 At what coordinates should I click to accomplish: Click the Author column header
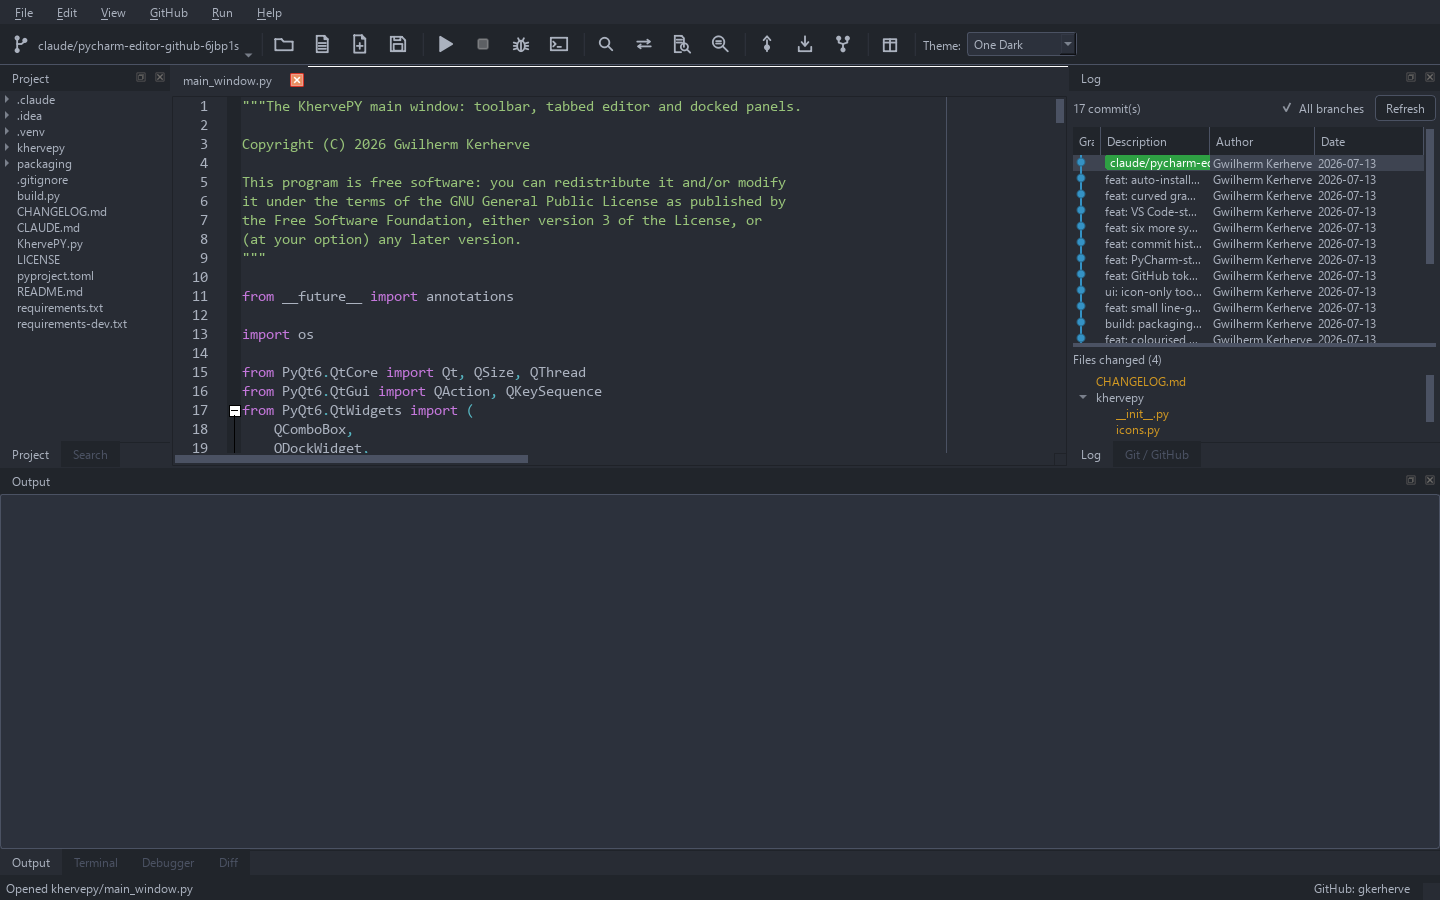click(1262, 142)
